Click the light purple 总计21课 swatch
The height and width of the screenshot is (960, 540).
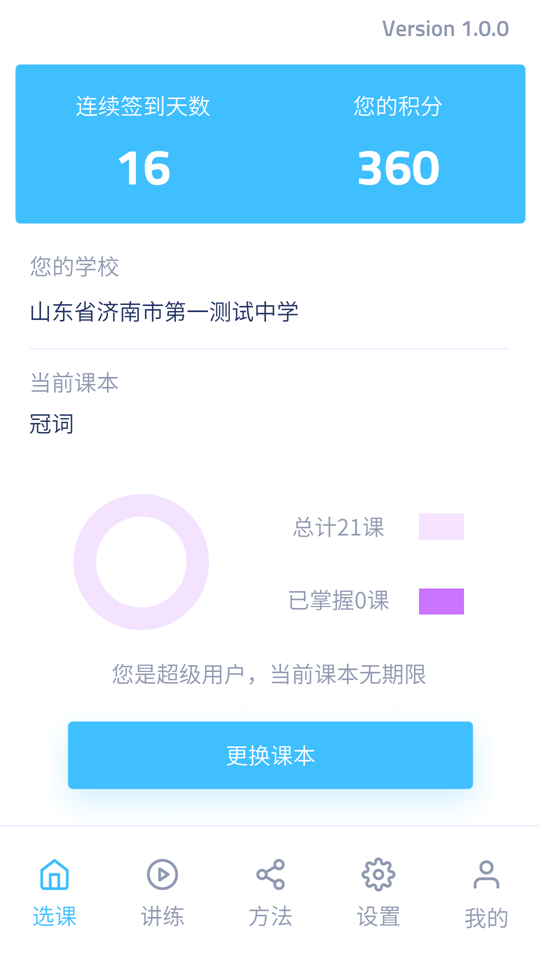coord(441,527)
